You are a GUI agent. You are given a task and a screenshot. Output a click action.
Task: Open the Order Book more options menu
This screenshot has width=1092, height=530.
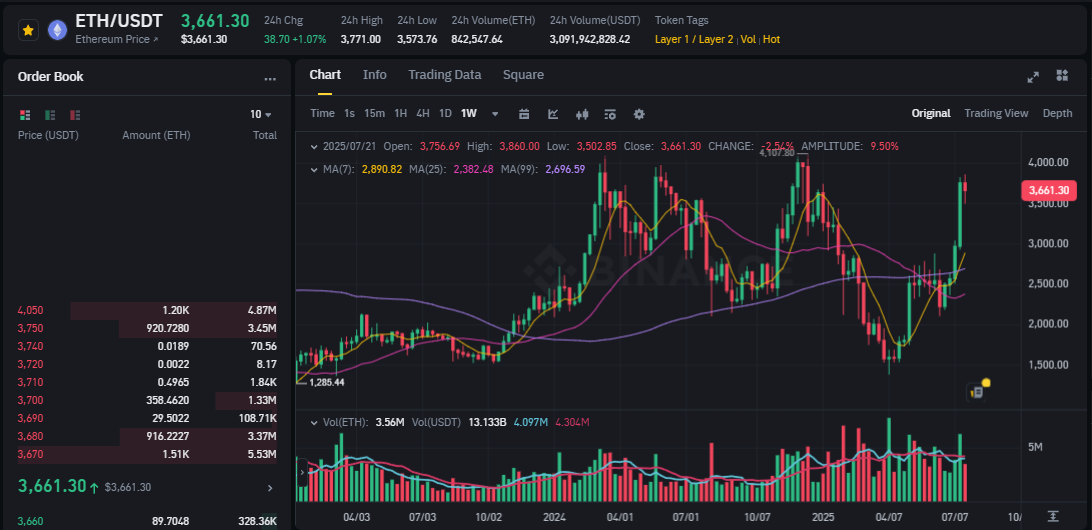coord(270,78)
